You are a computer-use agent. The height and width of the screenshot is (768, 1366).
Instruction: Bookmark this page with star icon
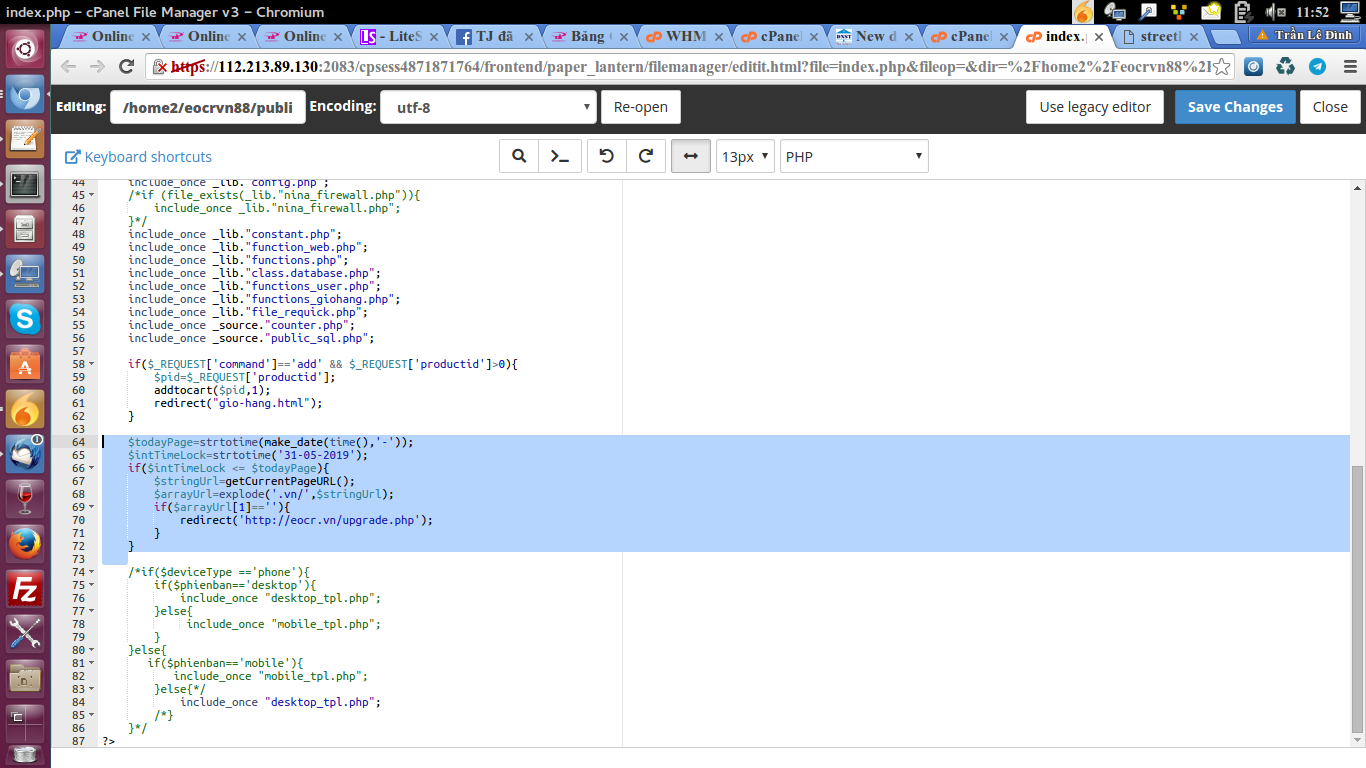click(1221, 67)
